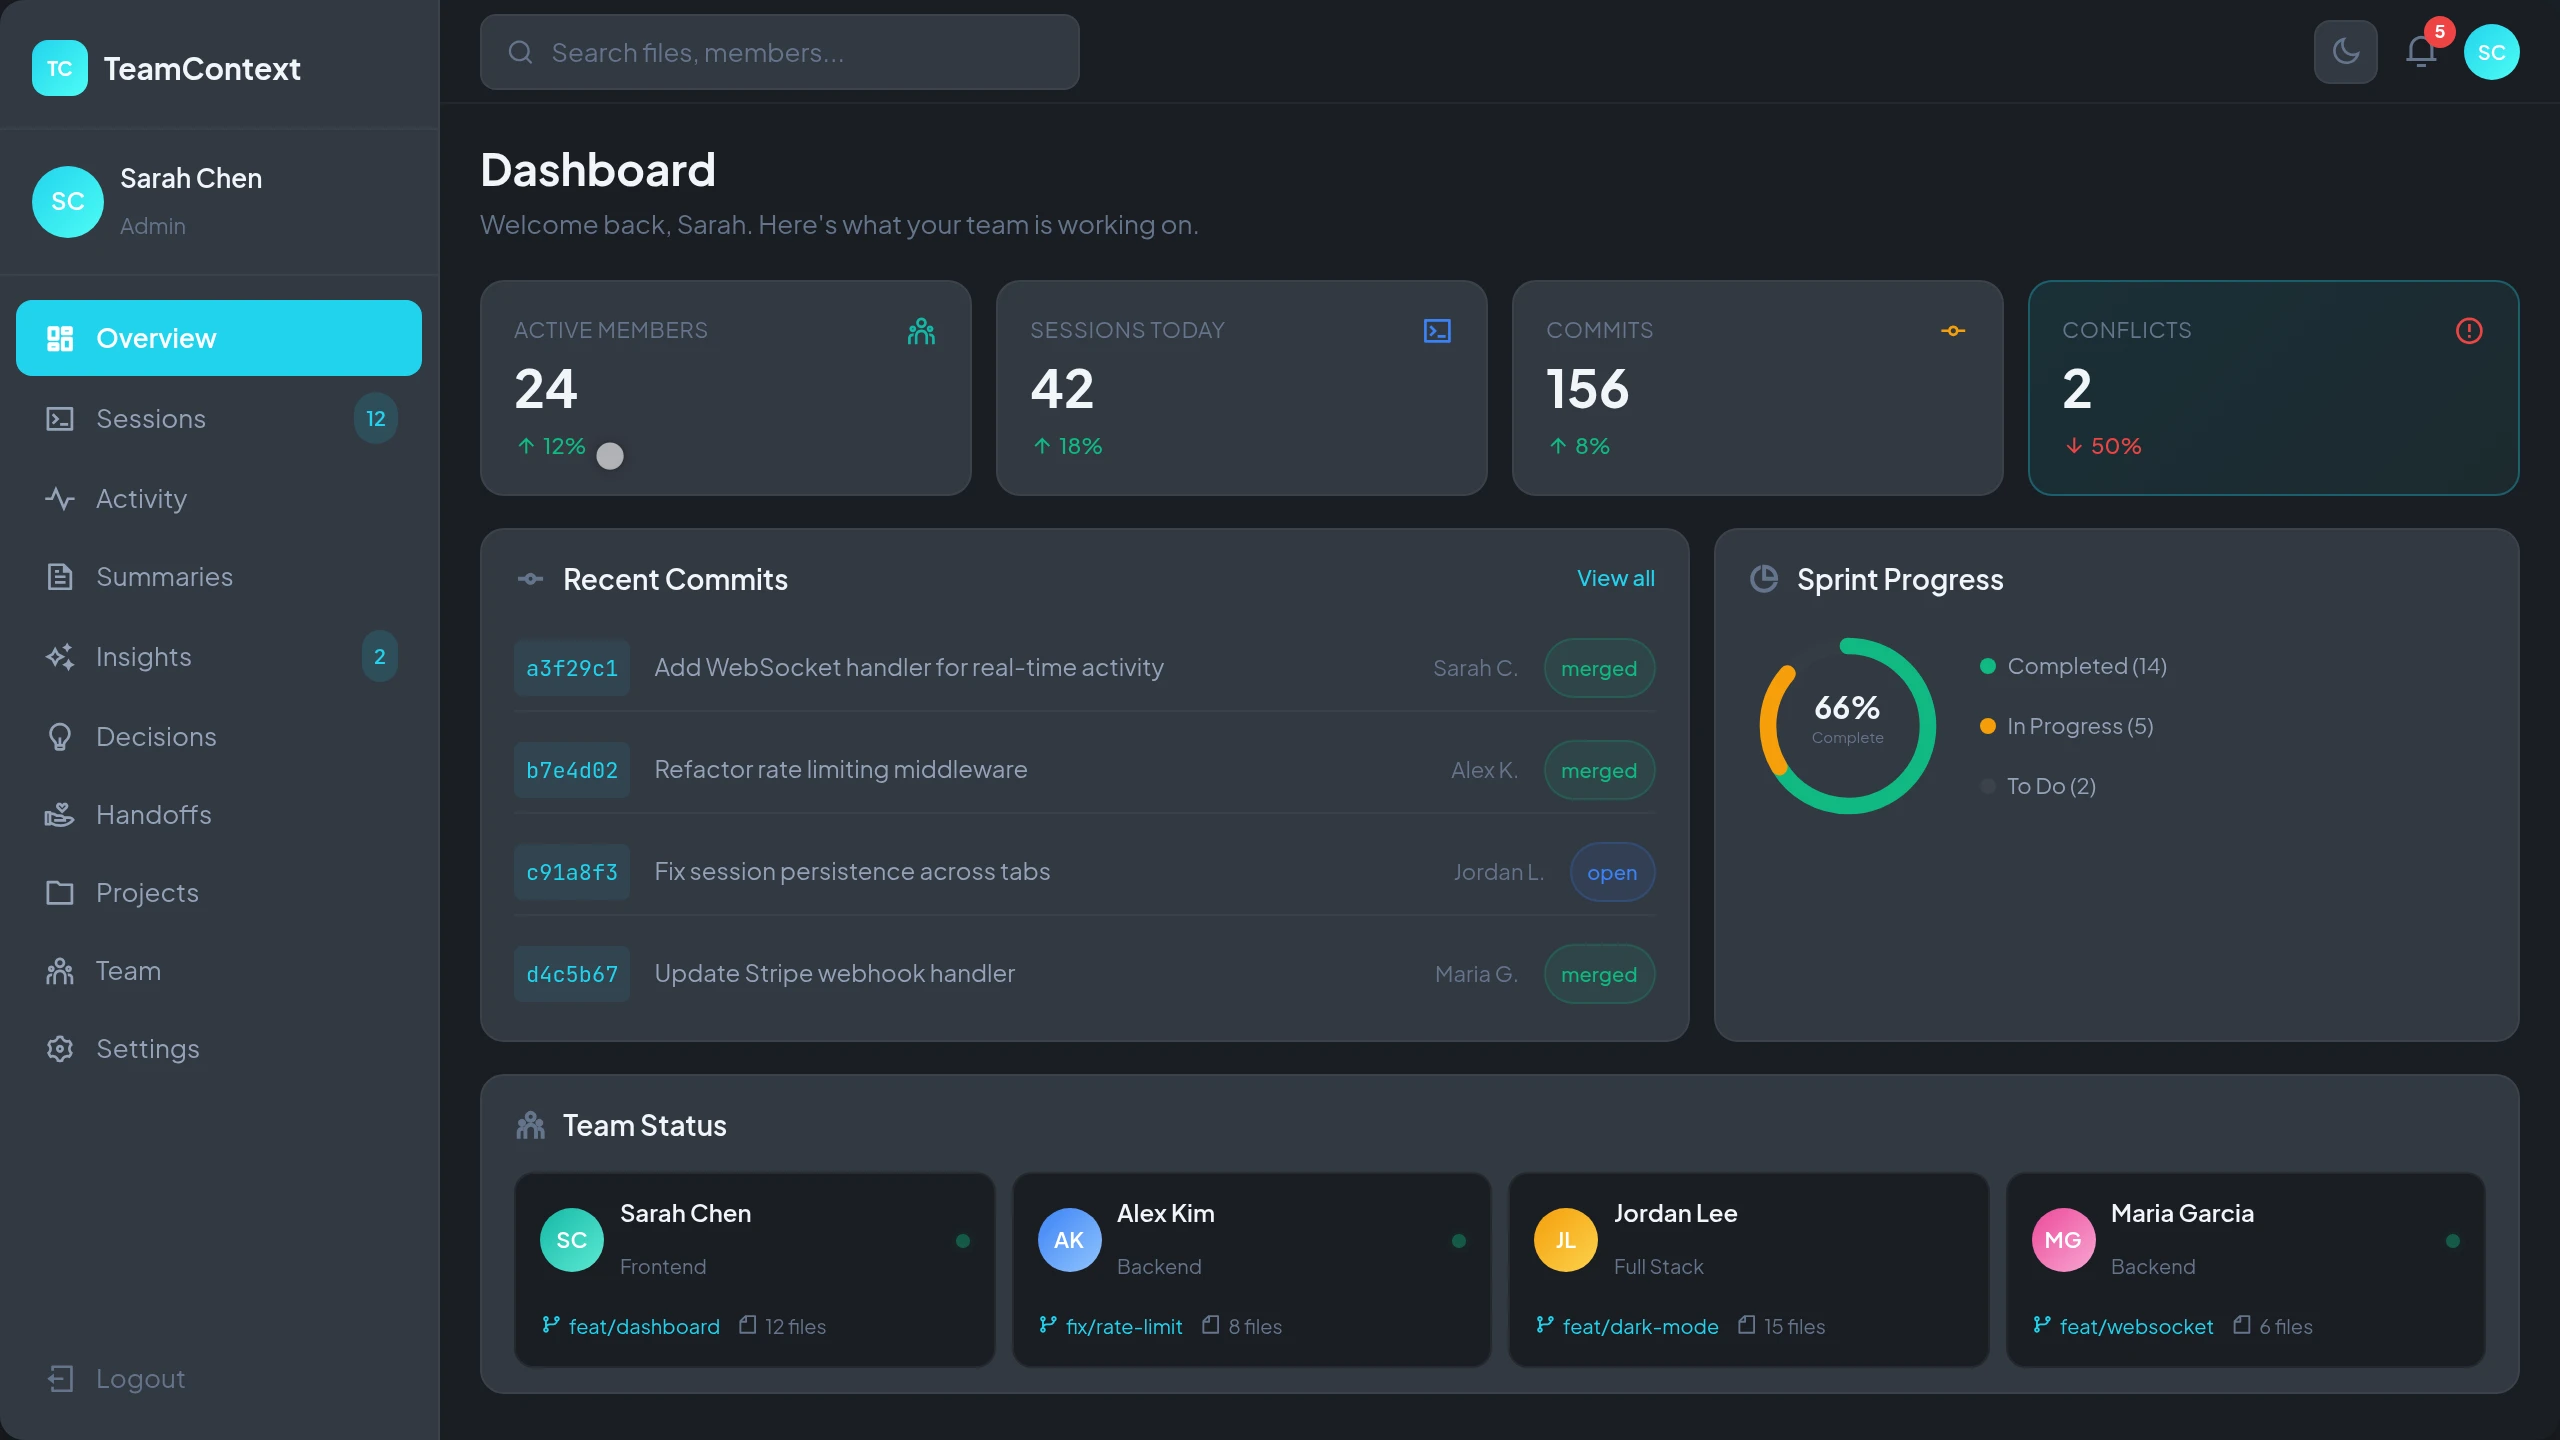Click the Commits card commit icon
The width and height of the screenshot is (2560, 1440).
(1953, 331)
